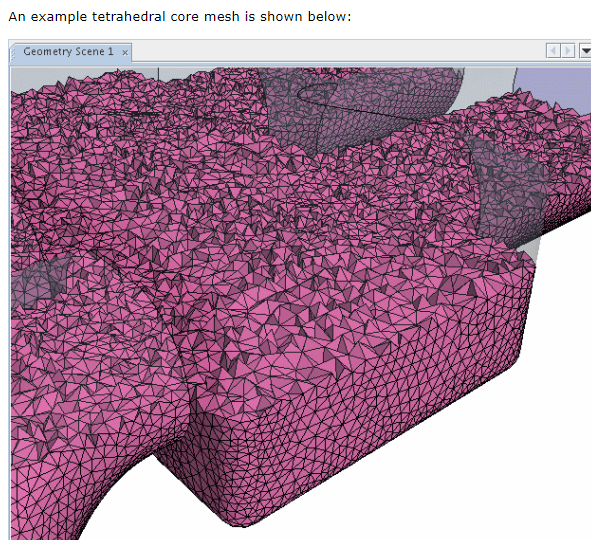Click the tab drag grip beside Geometry Scene 1
Viewport: 591px width, 540px height.
click(x=13, y=52)
